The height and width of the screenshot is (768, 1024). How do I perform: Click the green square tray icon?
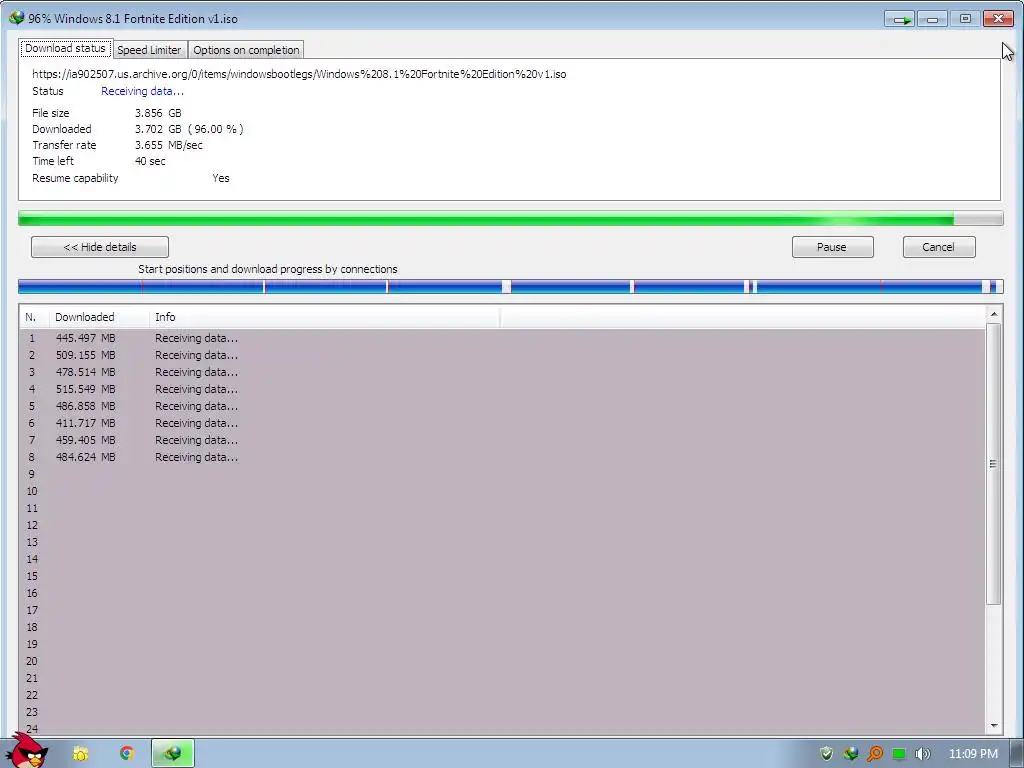(899, 754)
